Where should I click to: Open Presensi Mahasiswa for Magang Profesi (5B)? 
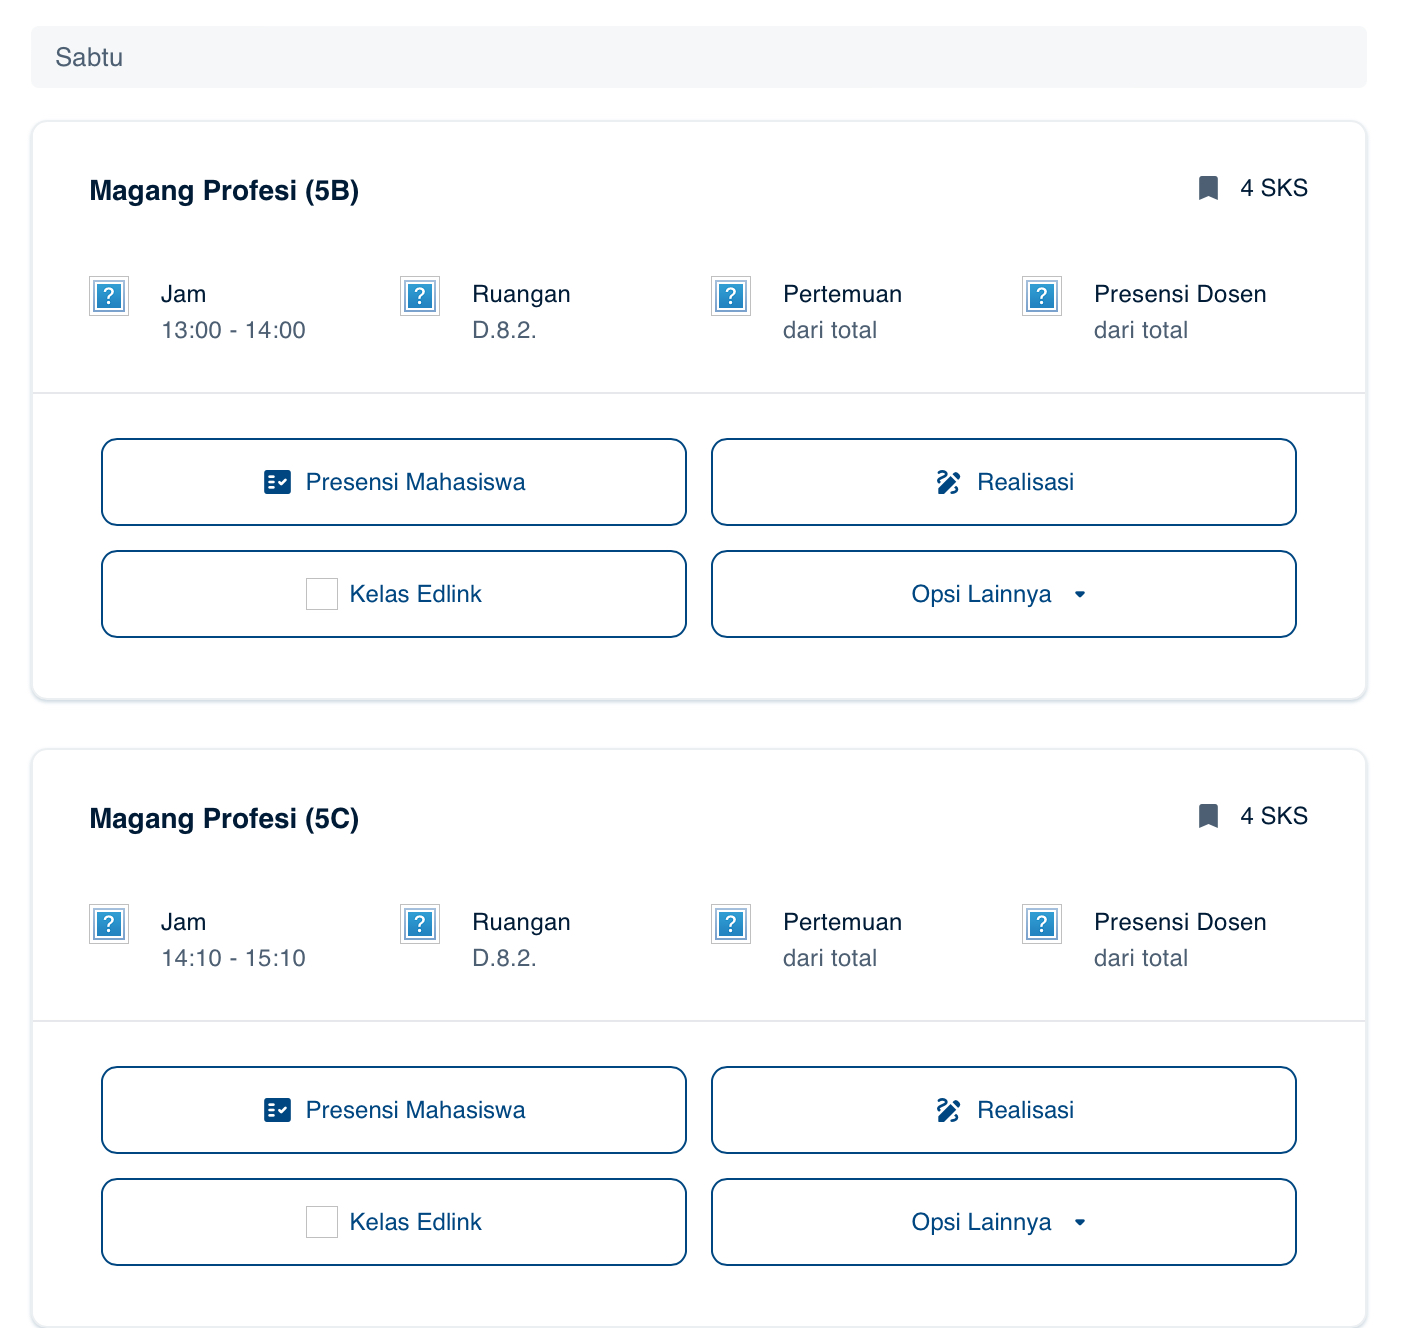click(x=394, y=482)
